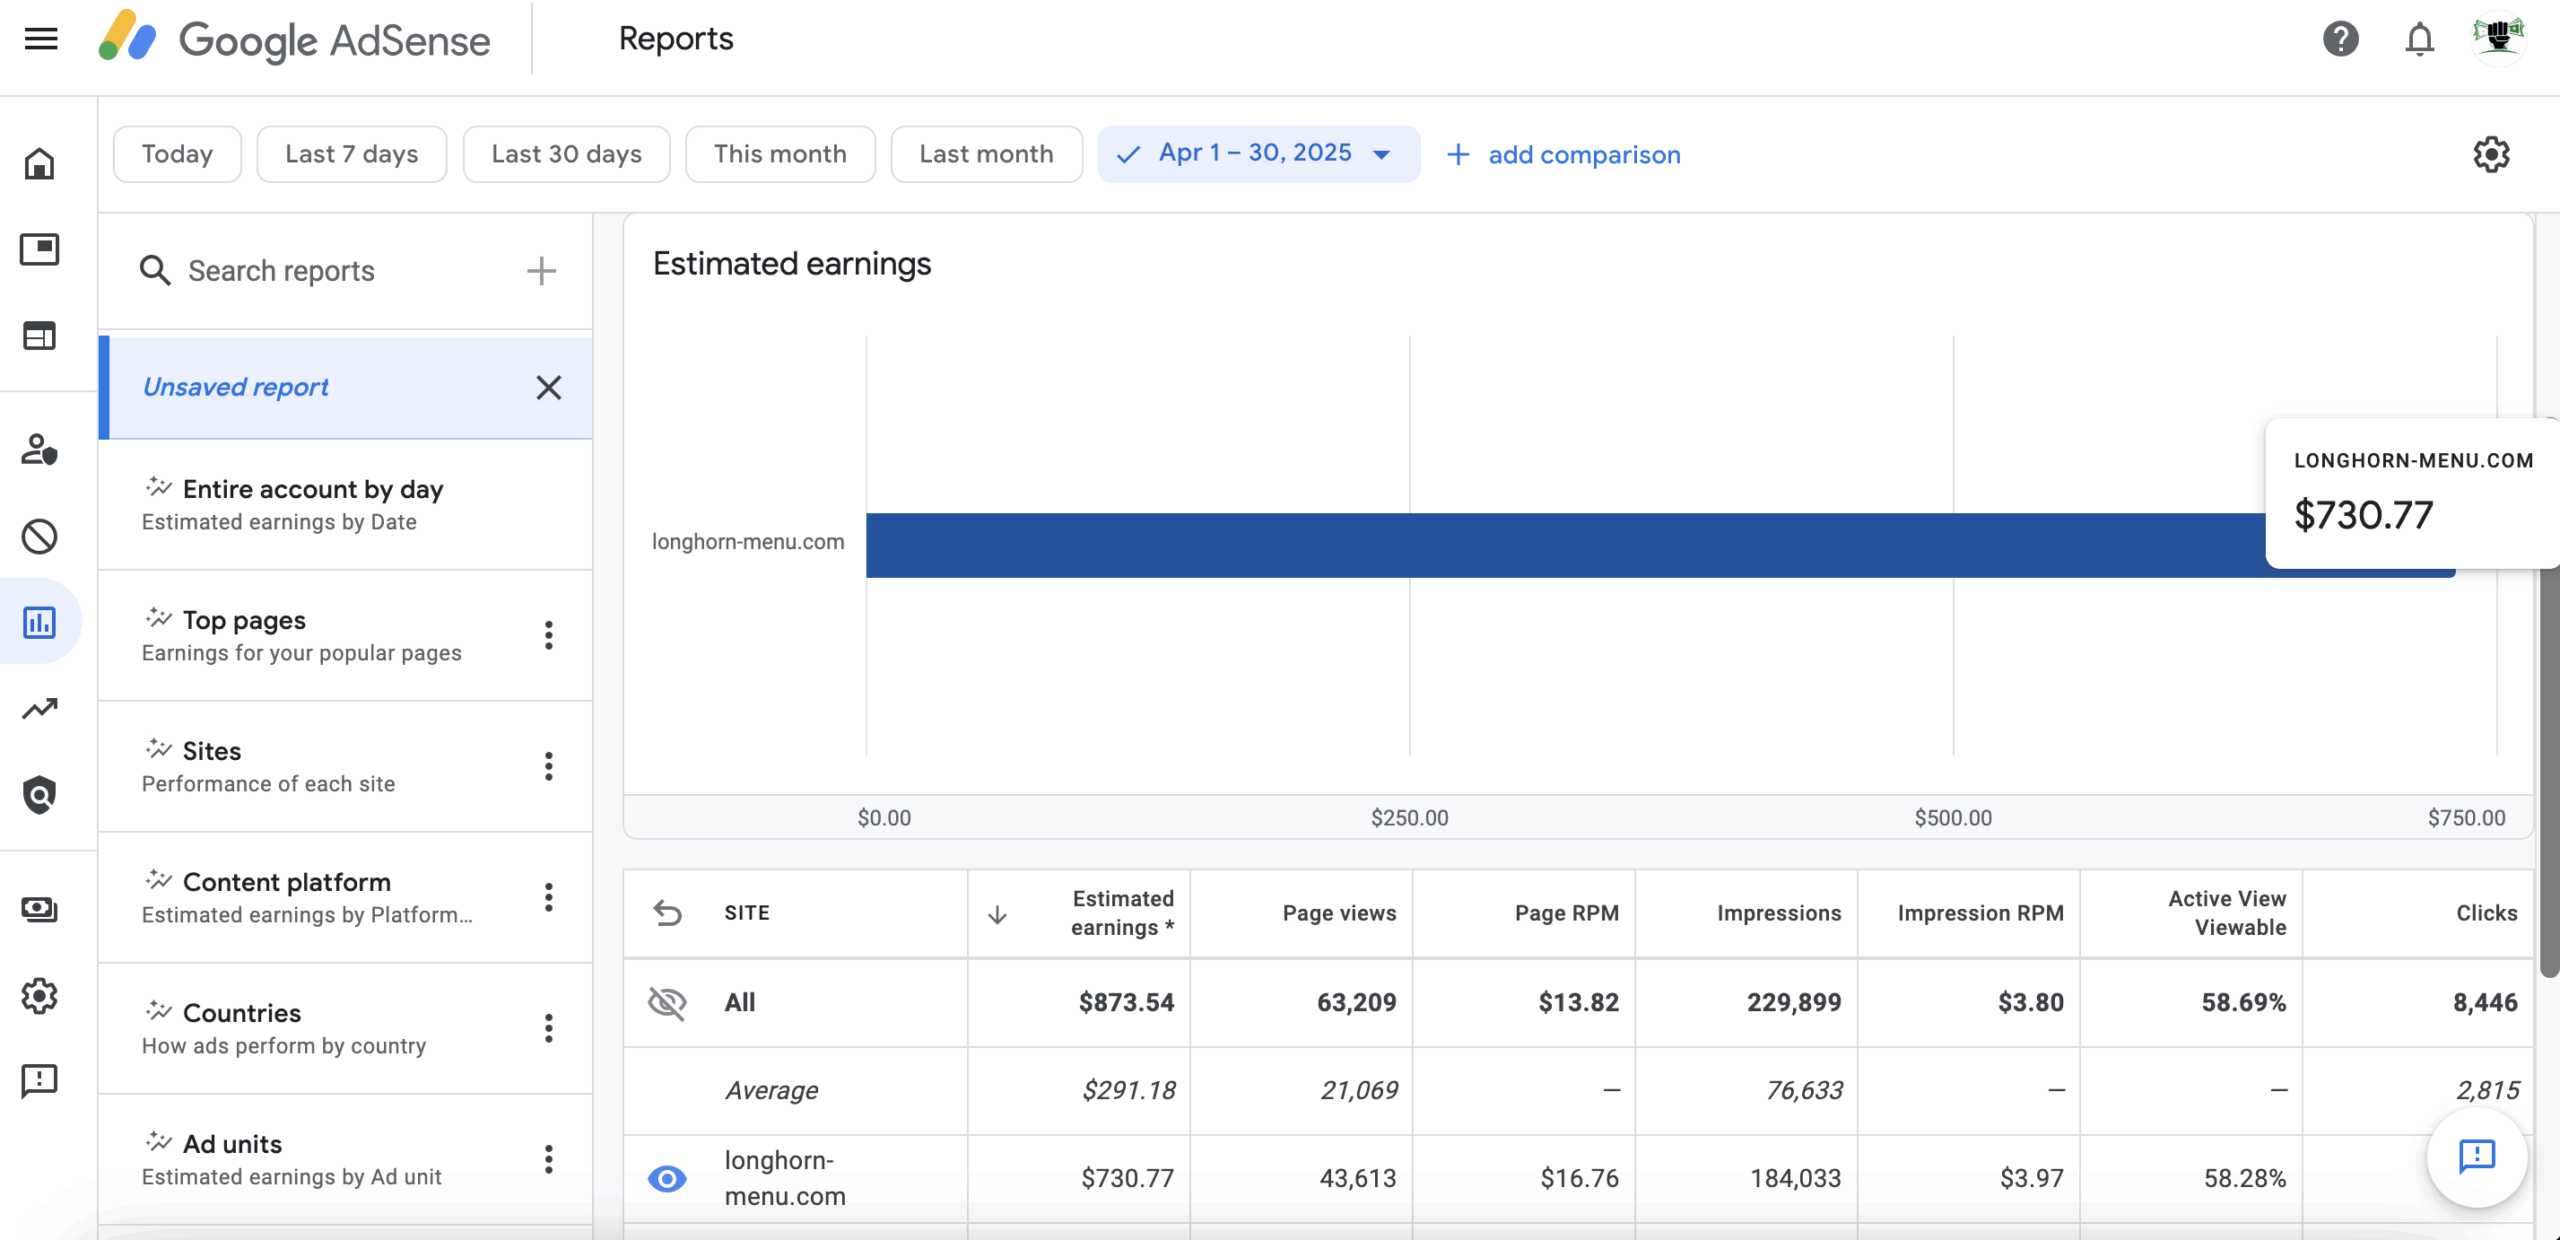Open the account avatar menu
Viewport: 2560px width, 1240px height.
coord(2498,38)
